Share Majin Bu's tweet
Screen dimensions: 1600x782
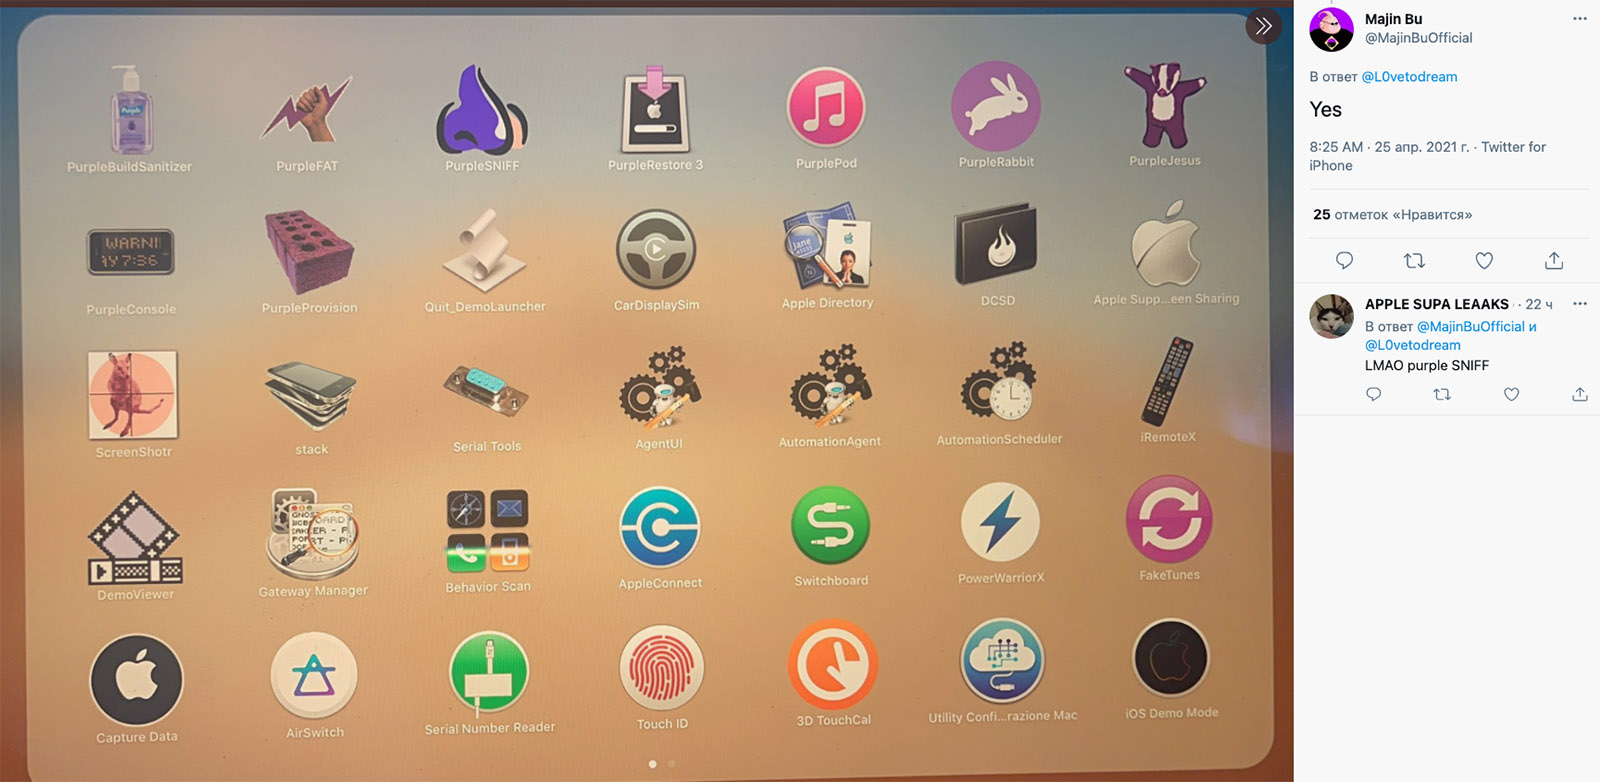[1554, 261]
